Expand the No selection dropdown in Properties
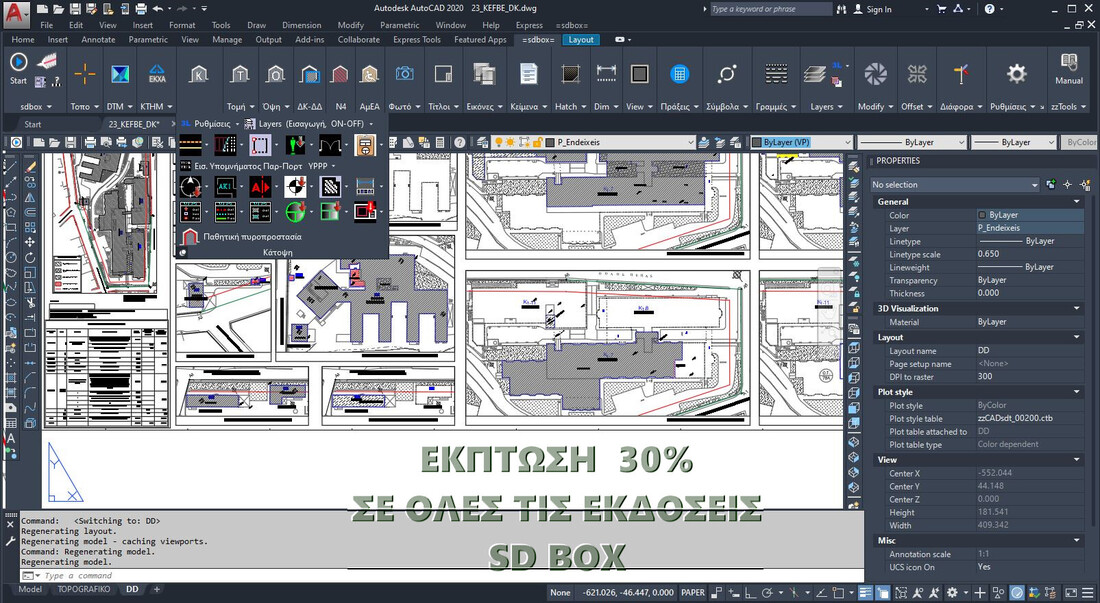This screenshot has width=1100, height=603. pyautogui.click(x=955, y=185)
